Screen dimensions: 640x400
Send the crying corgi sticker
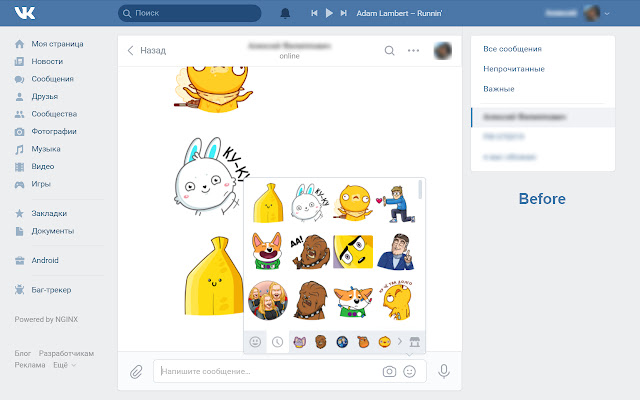pos(353,302)
